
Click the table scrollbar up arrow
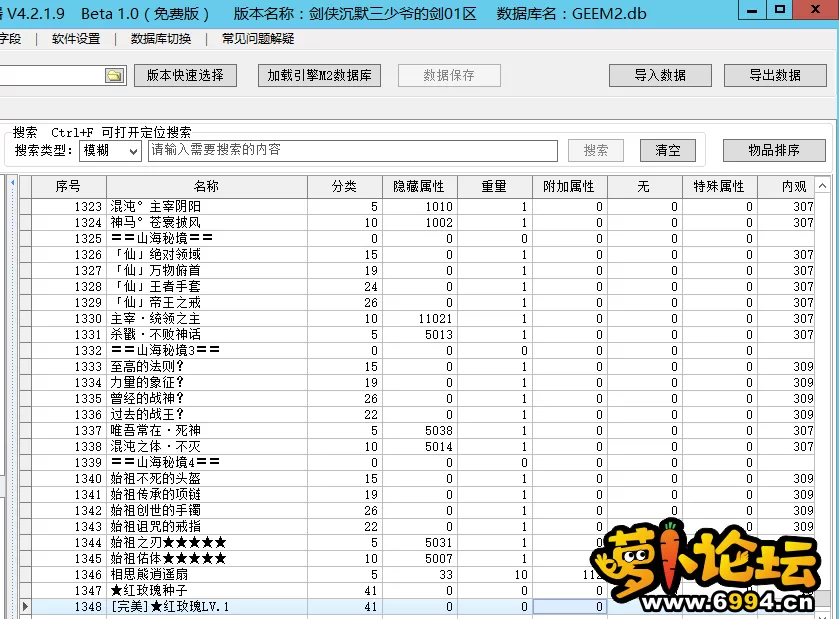pos(822,186)
